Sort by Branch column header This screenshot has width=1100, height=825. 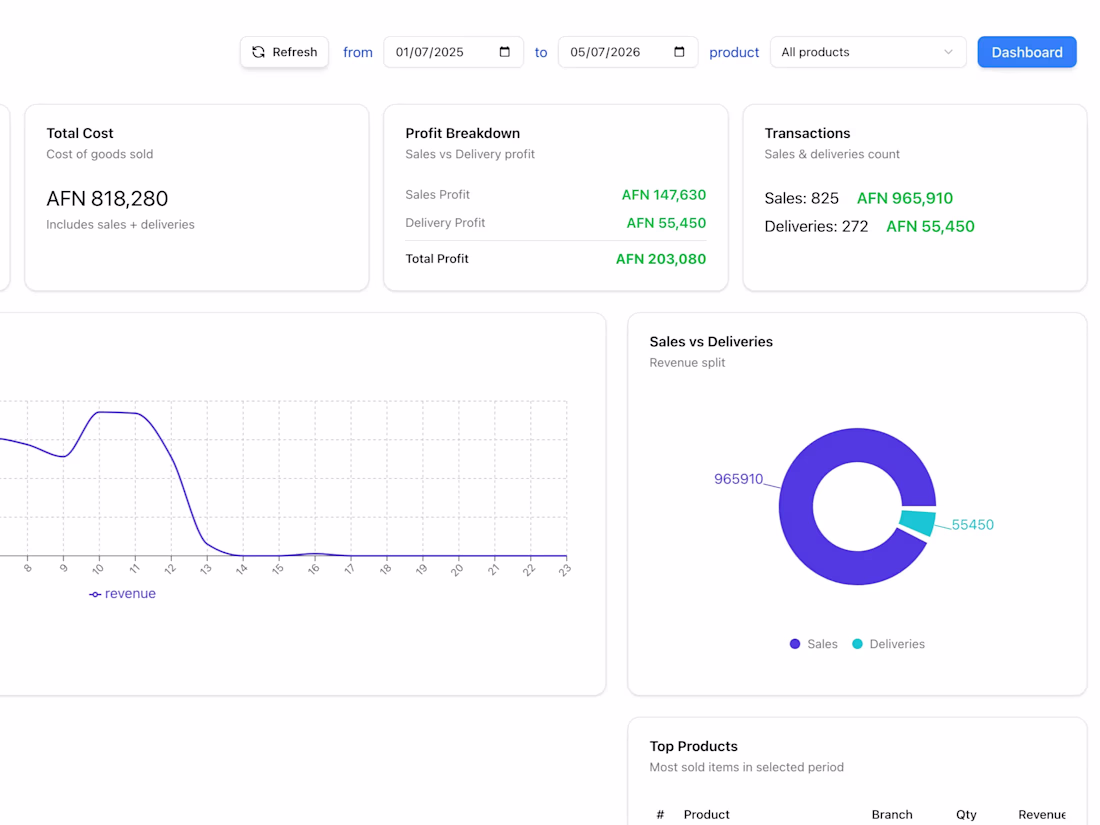tap(892, 814)
